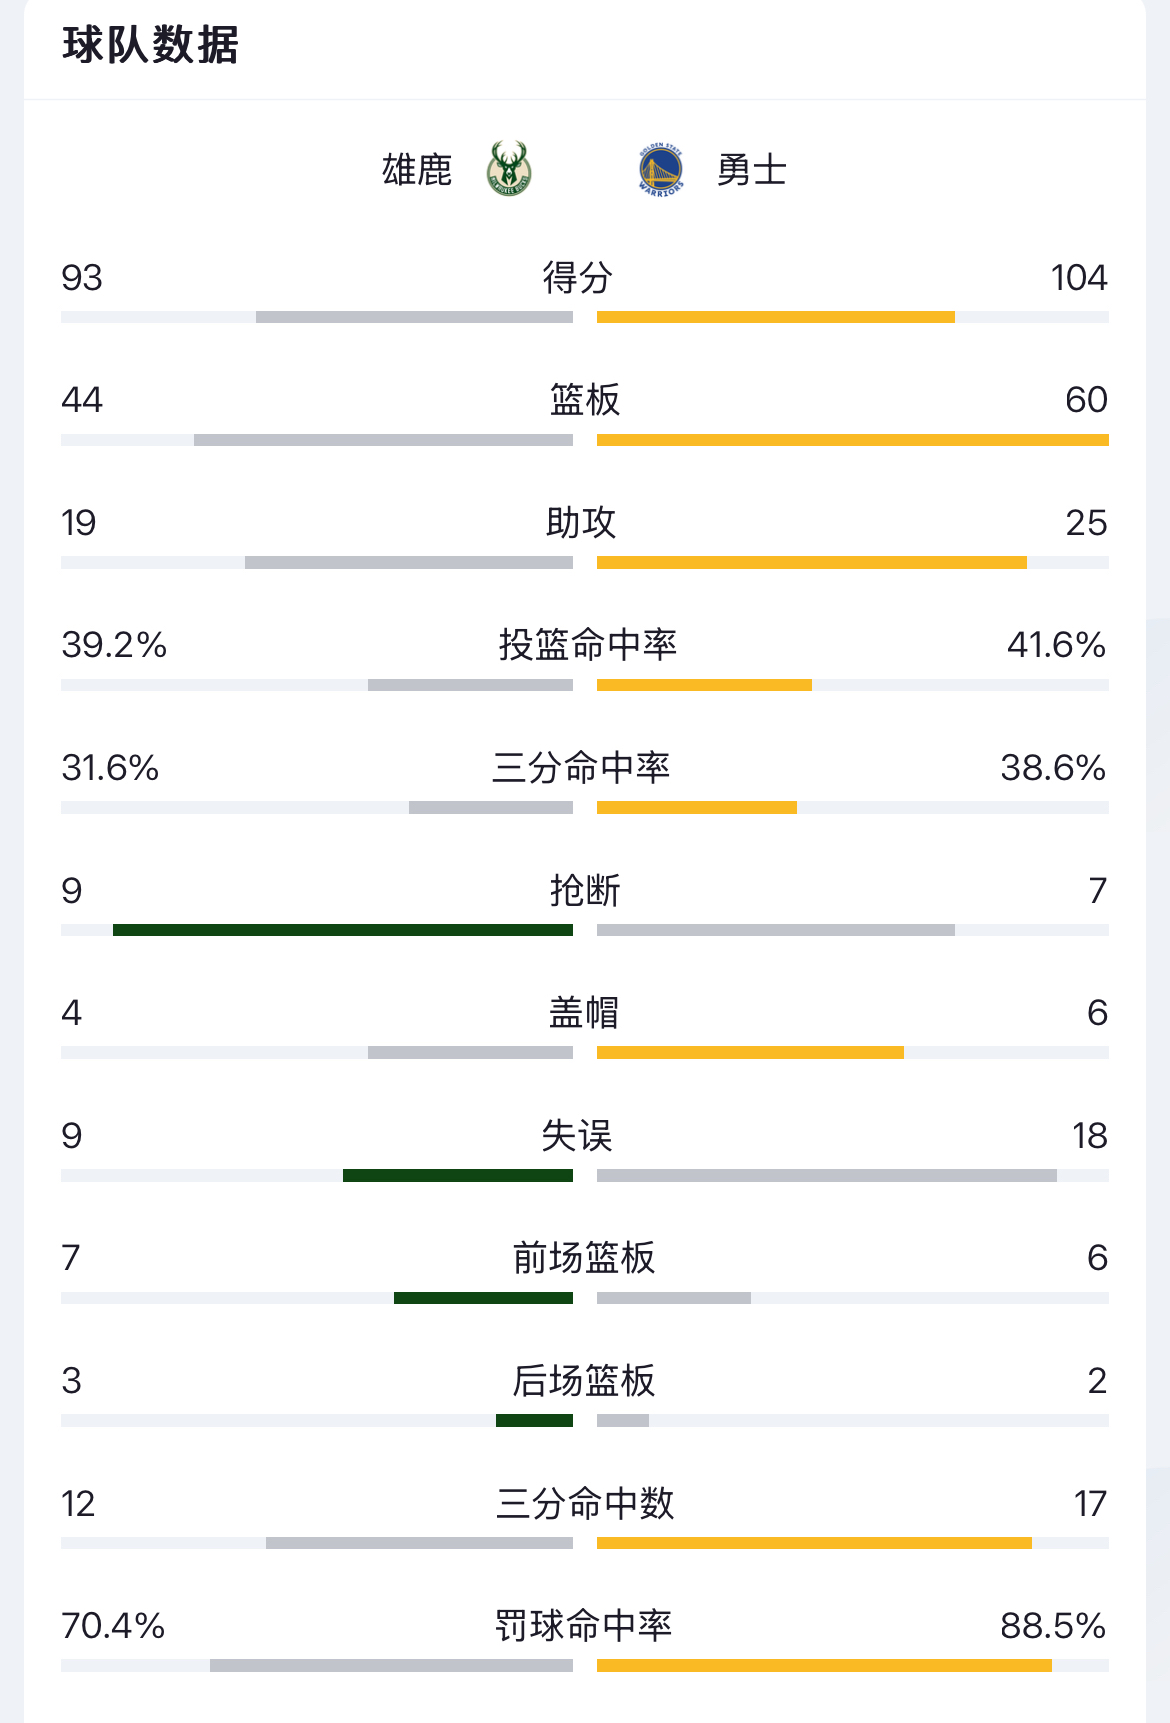Click the 得分 stat label

pyautogui.click(x=577, y=277)
